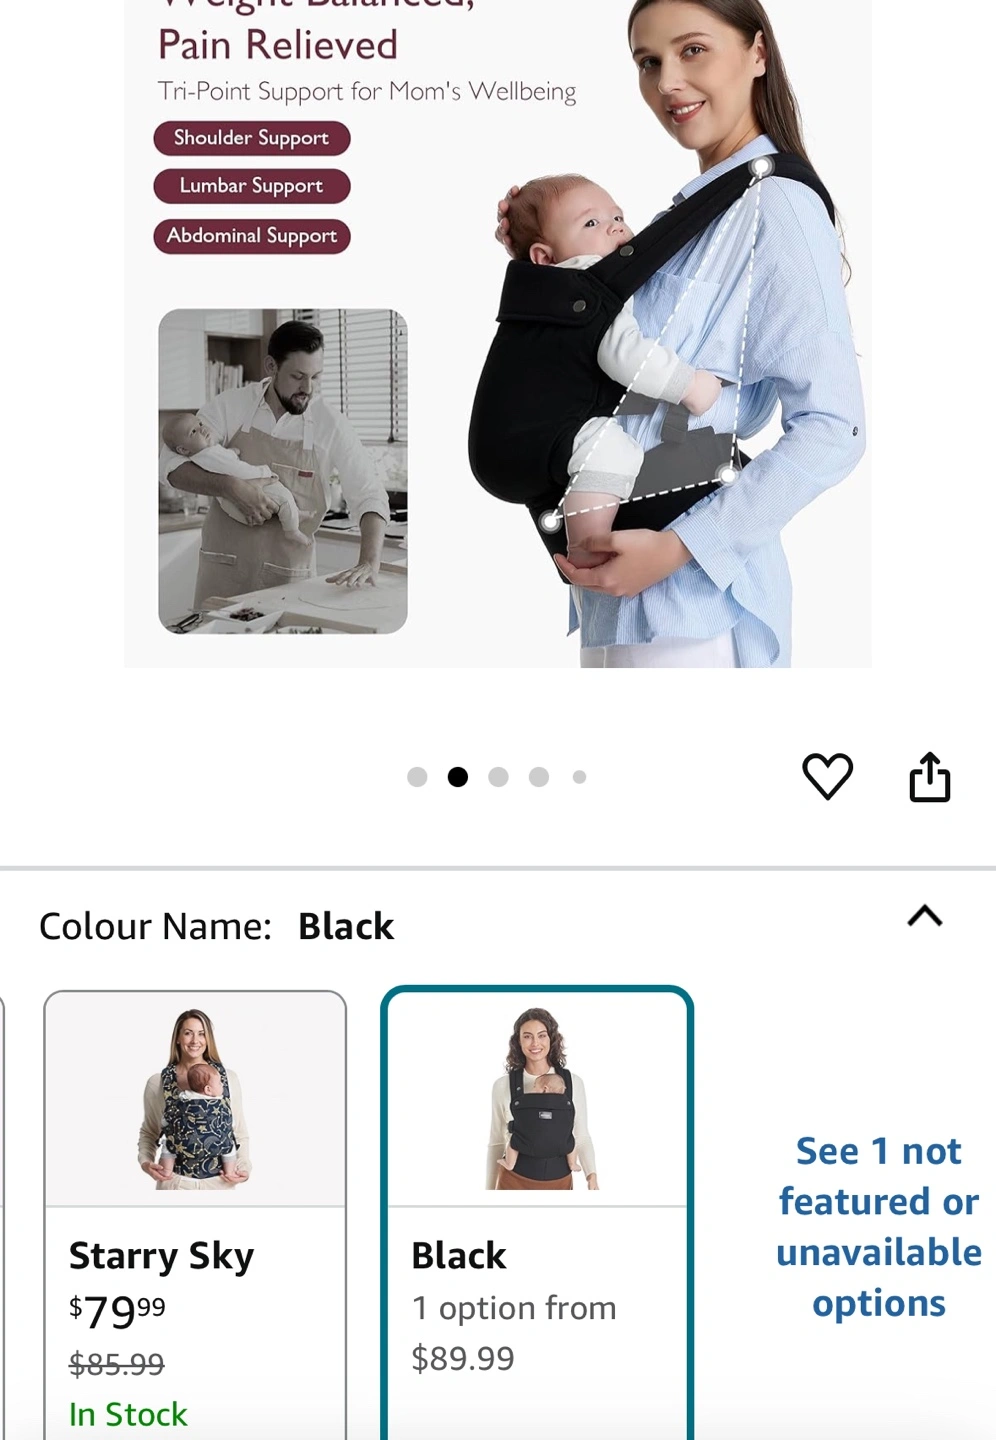Go to fourth image carousel dot

coord(539,777)
